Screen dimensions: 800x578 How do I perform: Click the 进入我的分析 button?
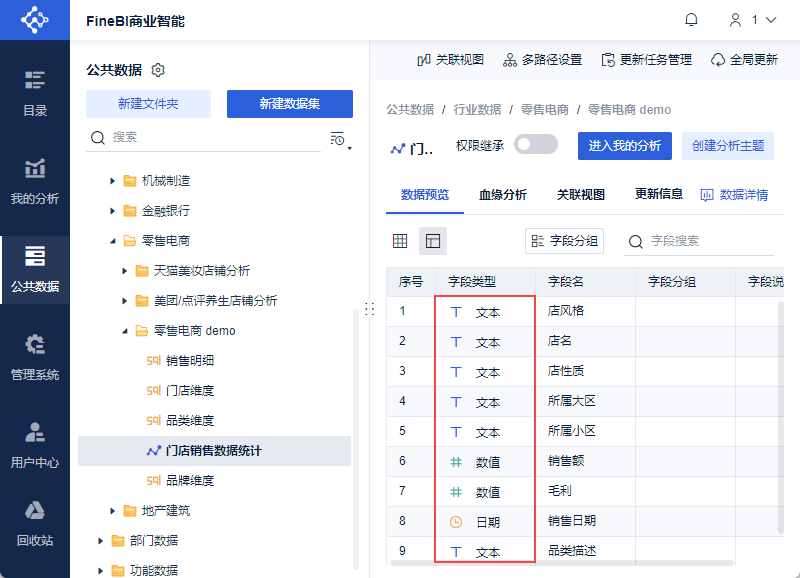[x=625, y=146]
